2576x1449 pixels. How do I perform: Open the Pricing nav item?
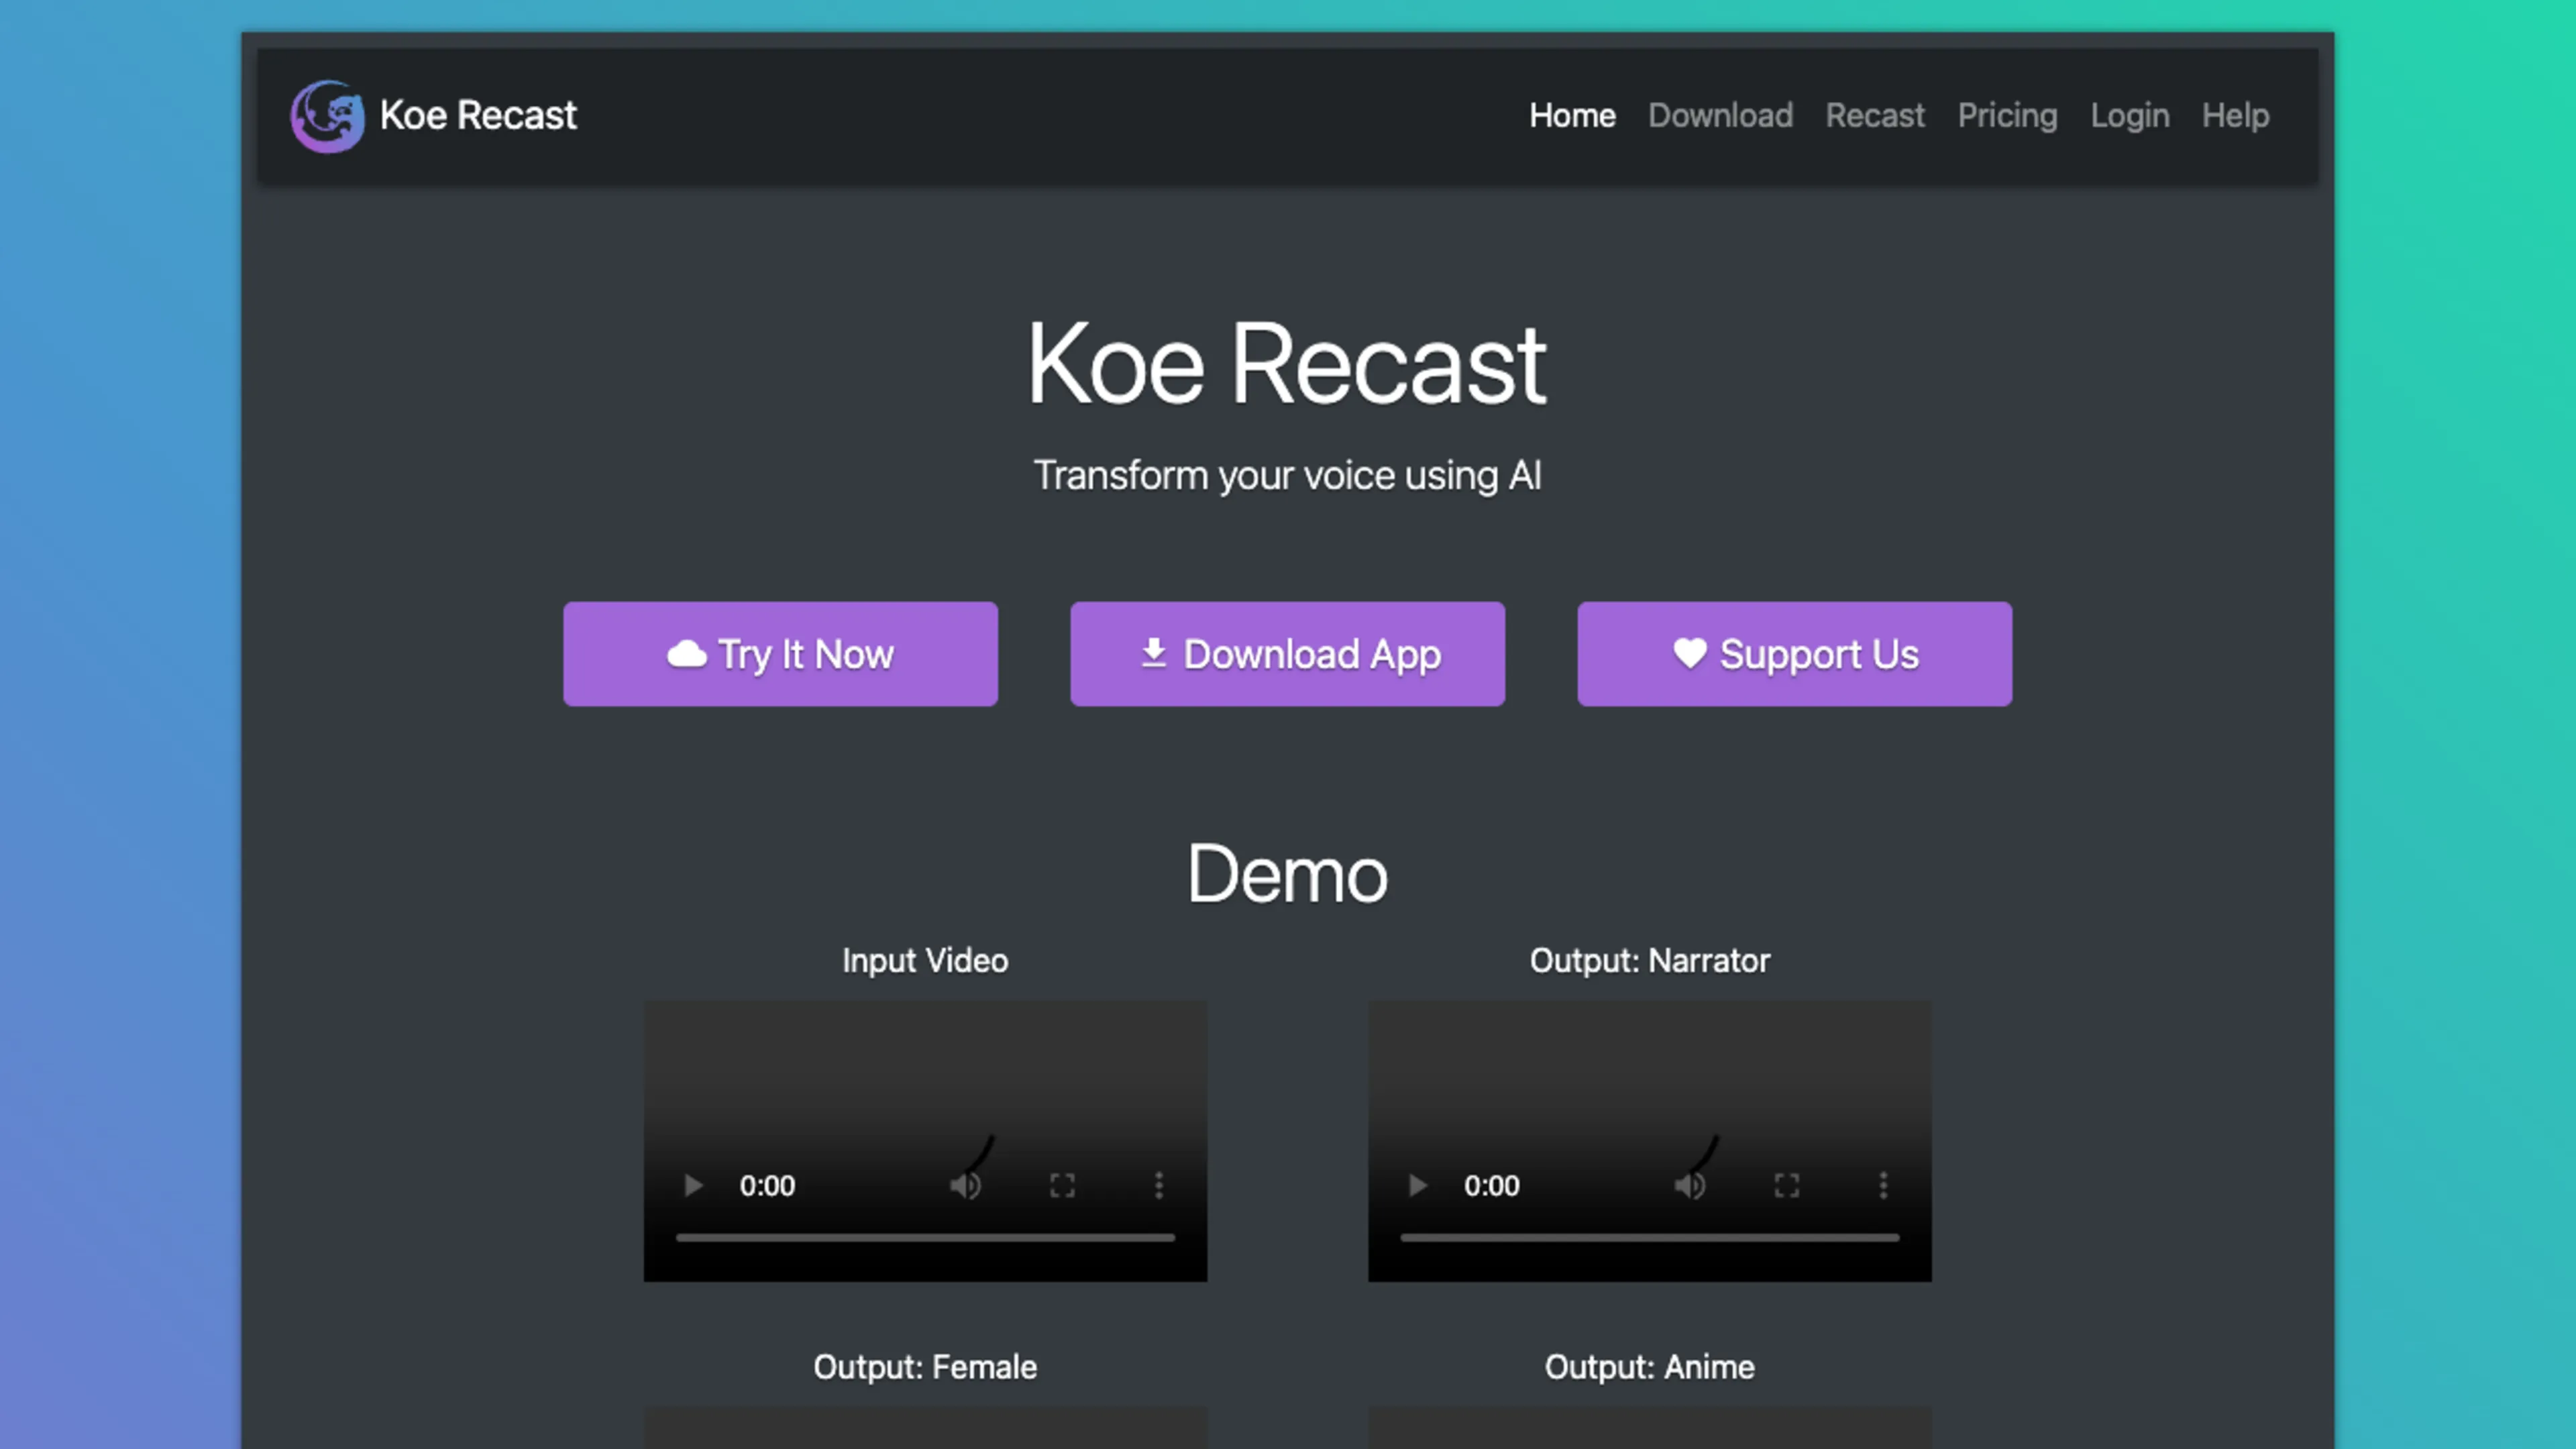click(x=2007, y=116)
